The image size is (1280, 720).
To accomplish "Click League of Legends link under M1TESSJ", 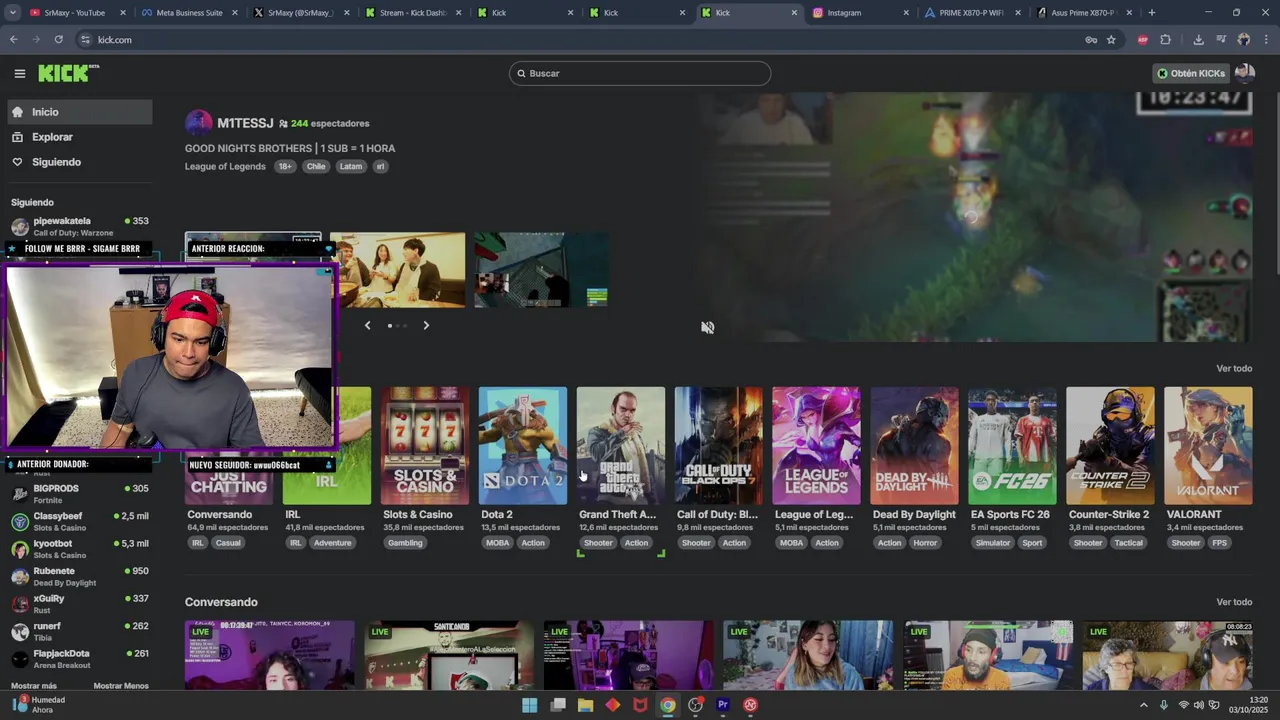I will (x=225, y=167).
